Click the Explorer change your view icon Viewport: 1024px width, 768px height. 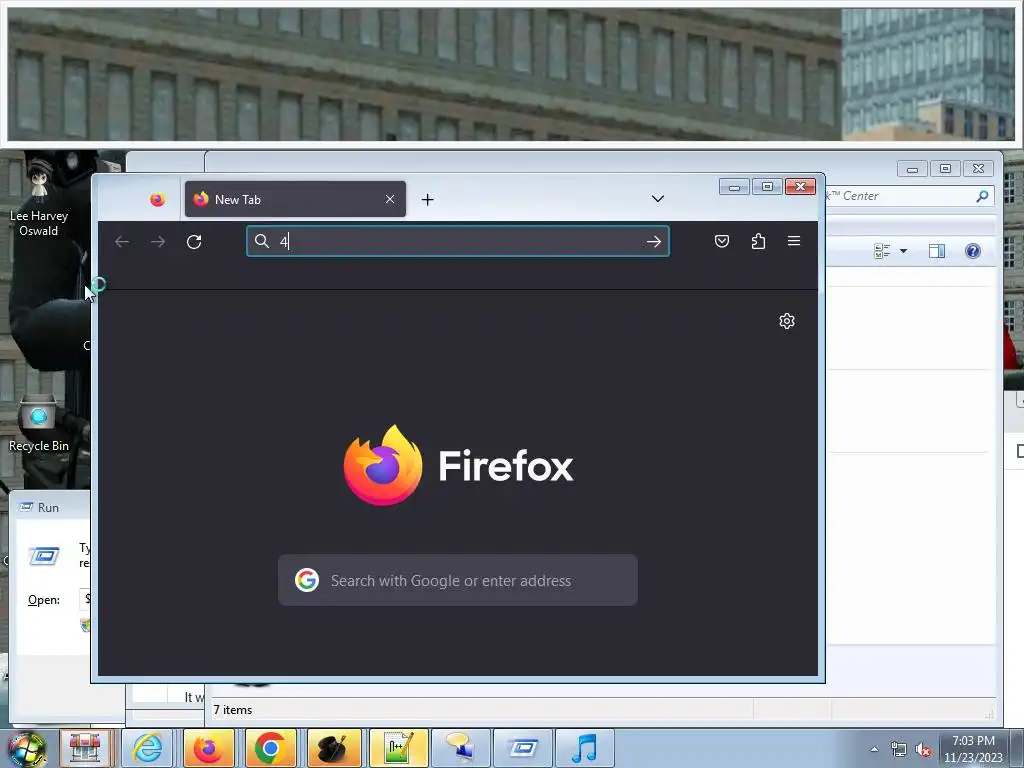coord(882,251)
